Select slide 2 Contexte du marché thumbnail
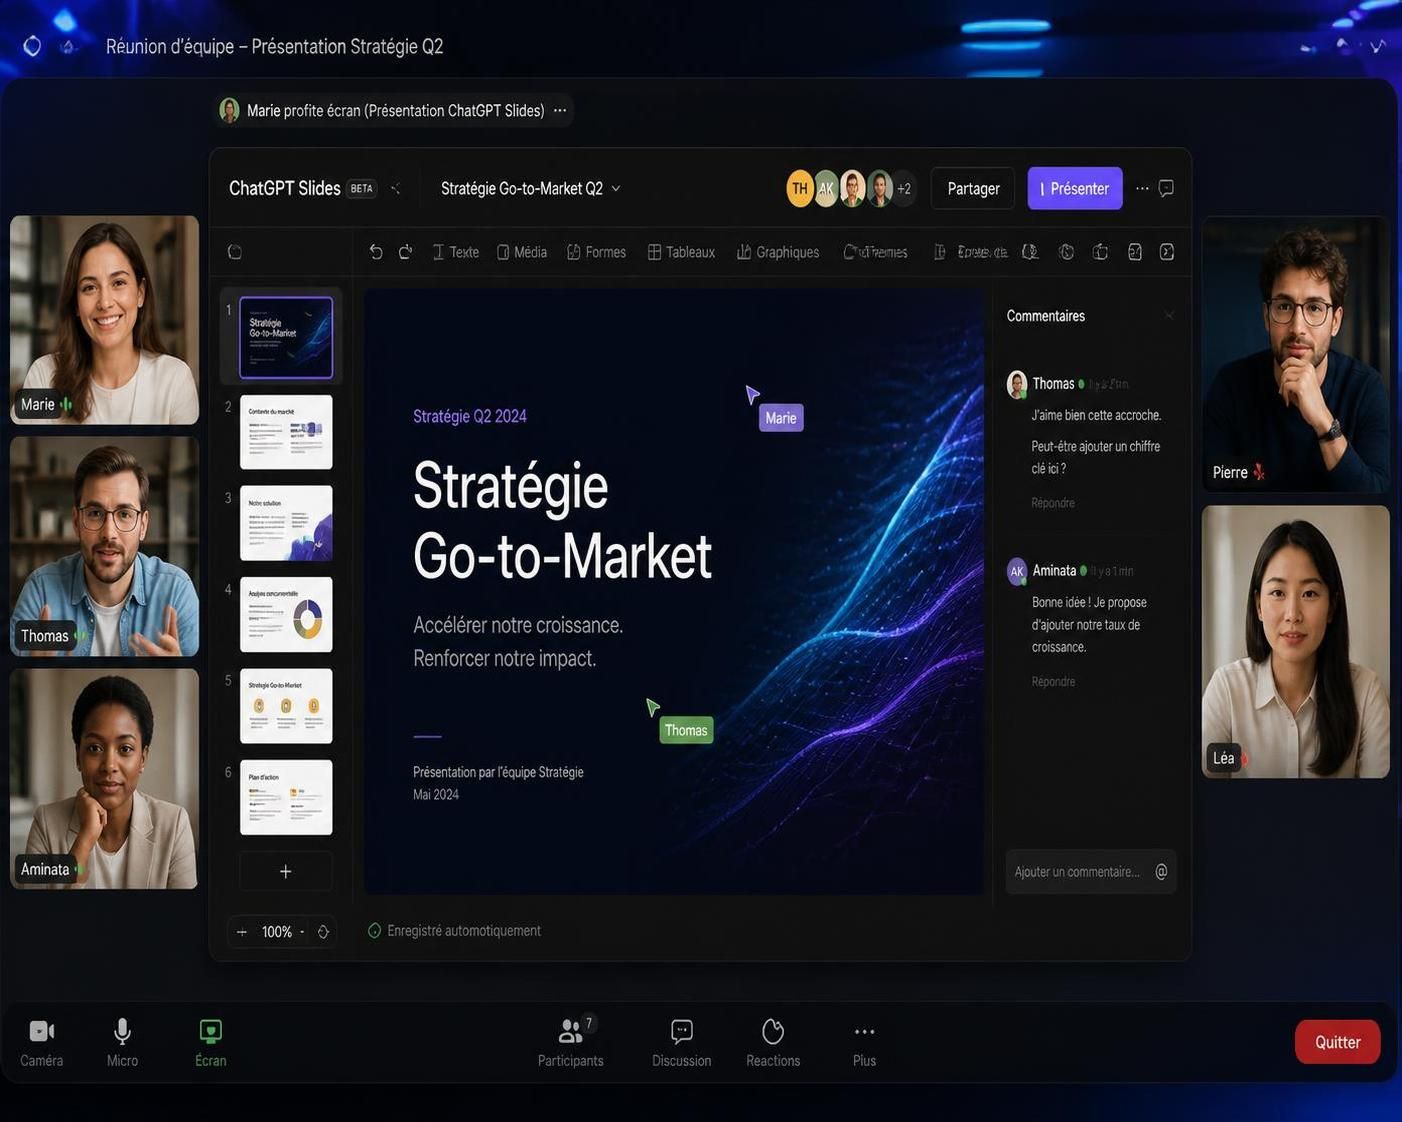This screenshot has width=1402, height=1122. [x=286, y=432]
